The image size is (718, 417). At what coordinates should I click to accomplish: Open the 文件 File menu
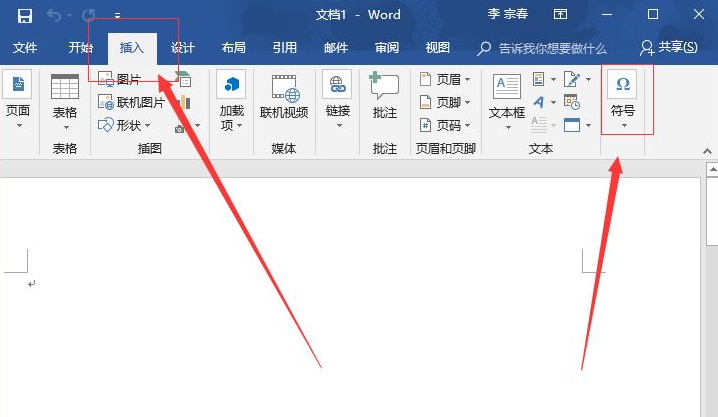point(25,47)
